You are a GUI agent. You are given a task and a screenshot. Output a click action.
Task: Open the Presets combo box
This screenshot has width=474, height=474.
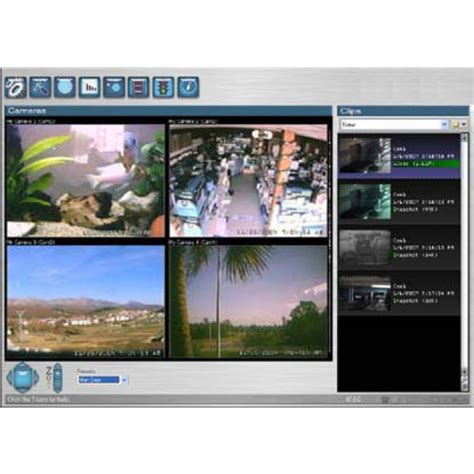pos(102,380)
